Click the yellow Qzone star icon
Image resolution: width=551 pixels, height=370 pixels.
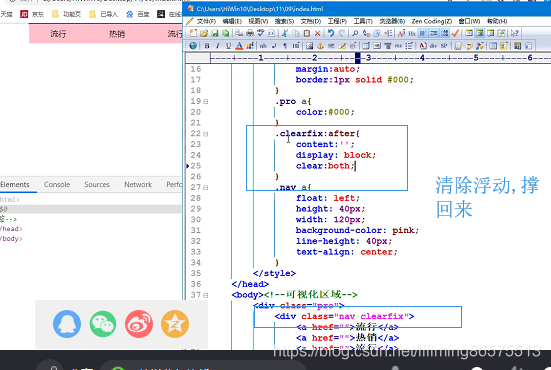point(175,324)
